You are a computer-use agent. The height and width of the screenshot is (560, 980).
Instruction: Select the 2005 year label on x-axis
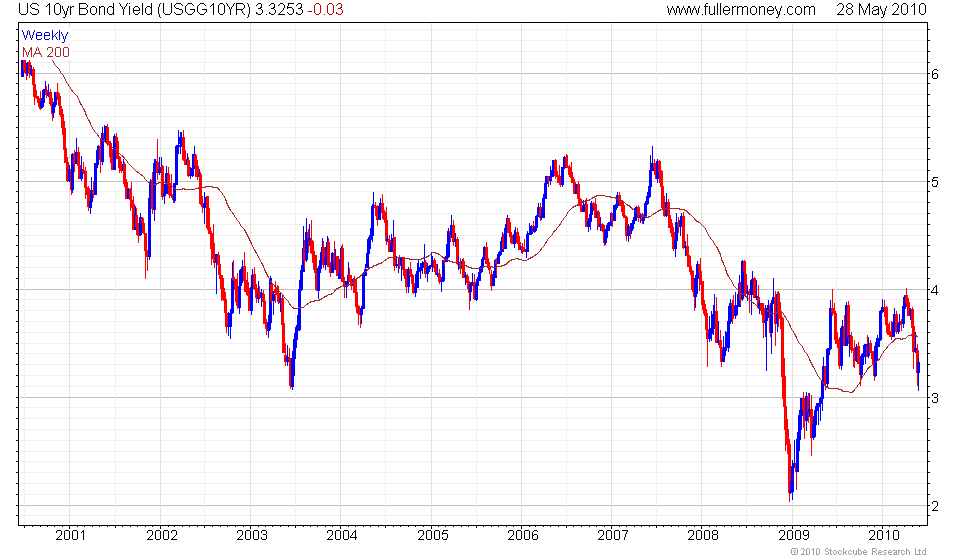[432, 535]
